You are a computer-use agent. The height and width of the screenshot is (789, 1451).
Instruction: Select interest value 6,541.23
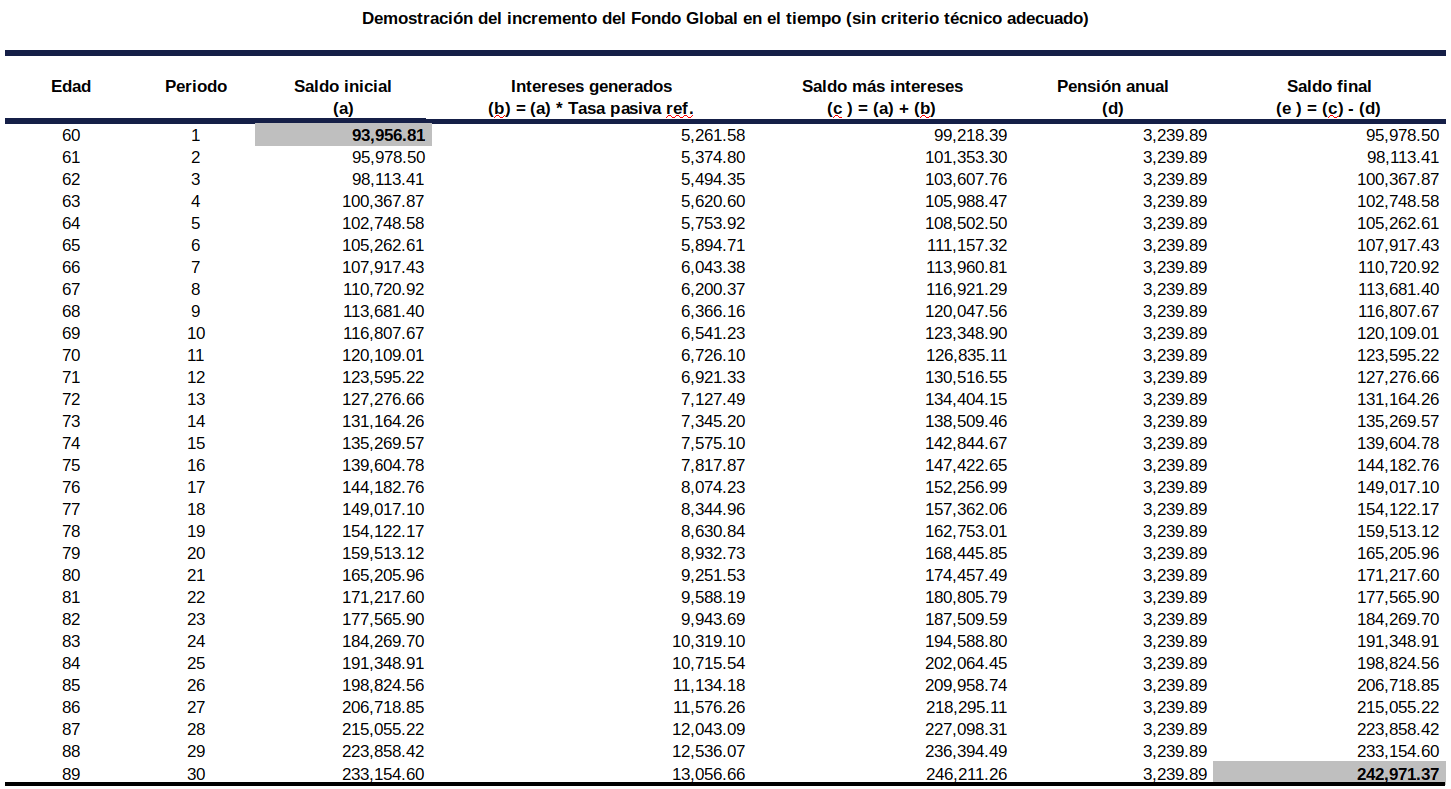tap(712, 333)
